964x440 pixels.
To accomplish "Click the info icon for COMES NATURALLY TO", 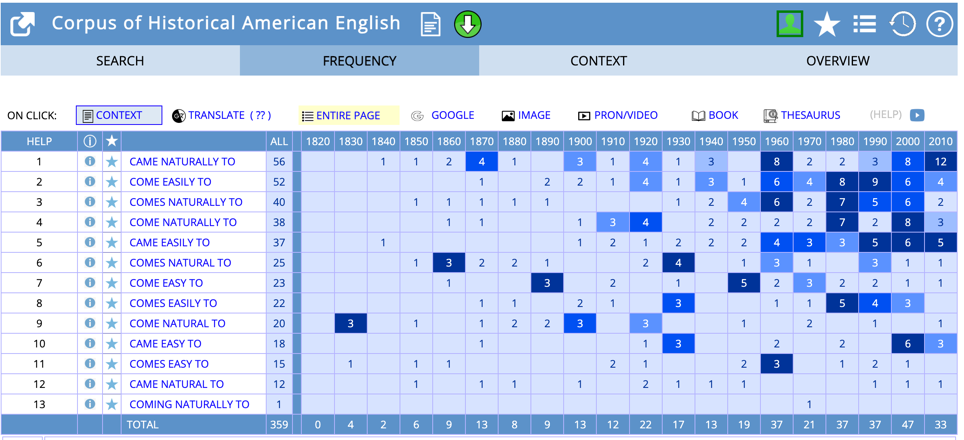I will (x=90, y=202).
